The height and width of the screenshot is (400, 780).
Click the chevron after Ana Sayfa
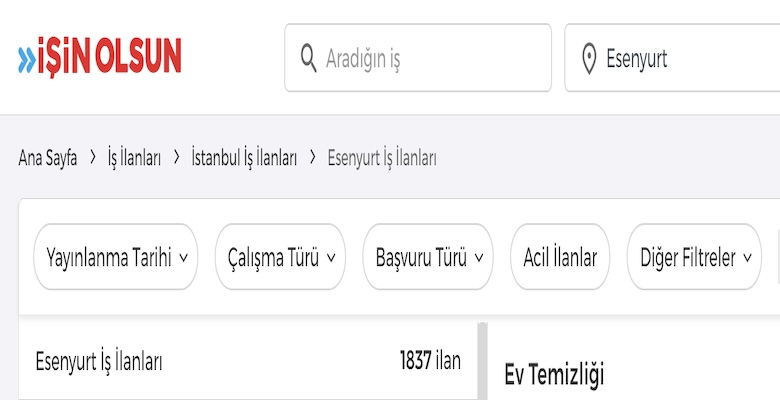92,158
